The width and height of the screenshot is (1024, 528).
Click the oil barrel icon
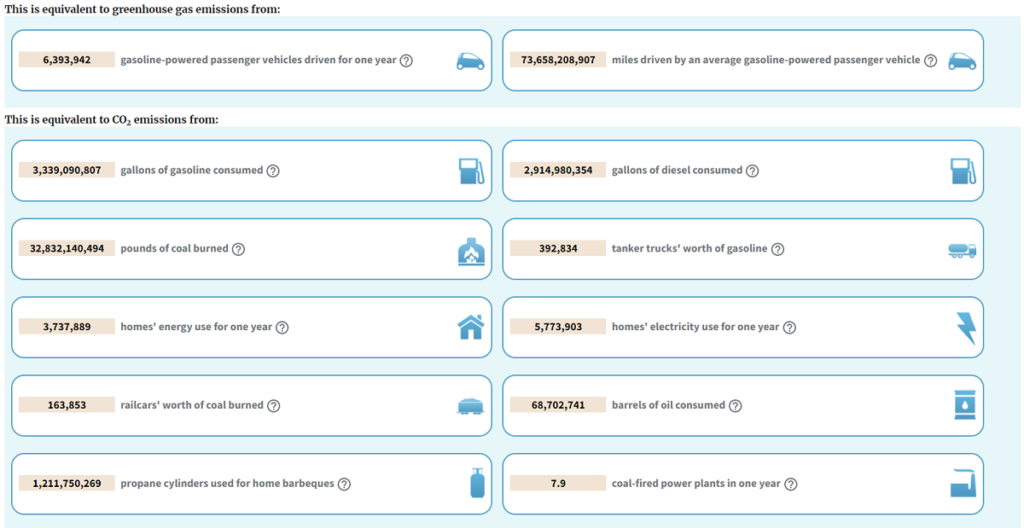tap(964, 405)
